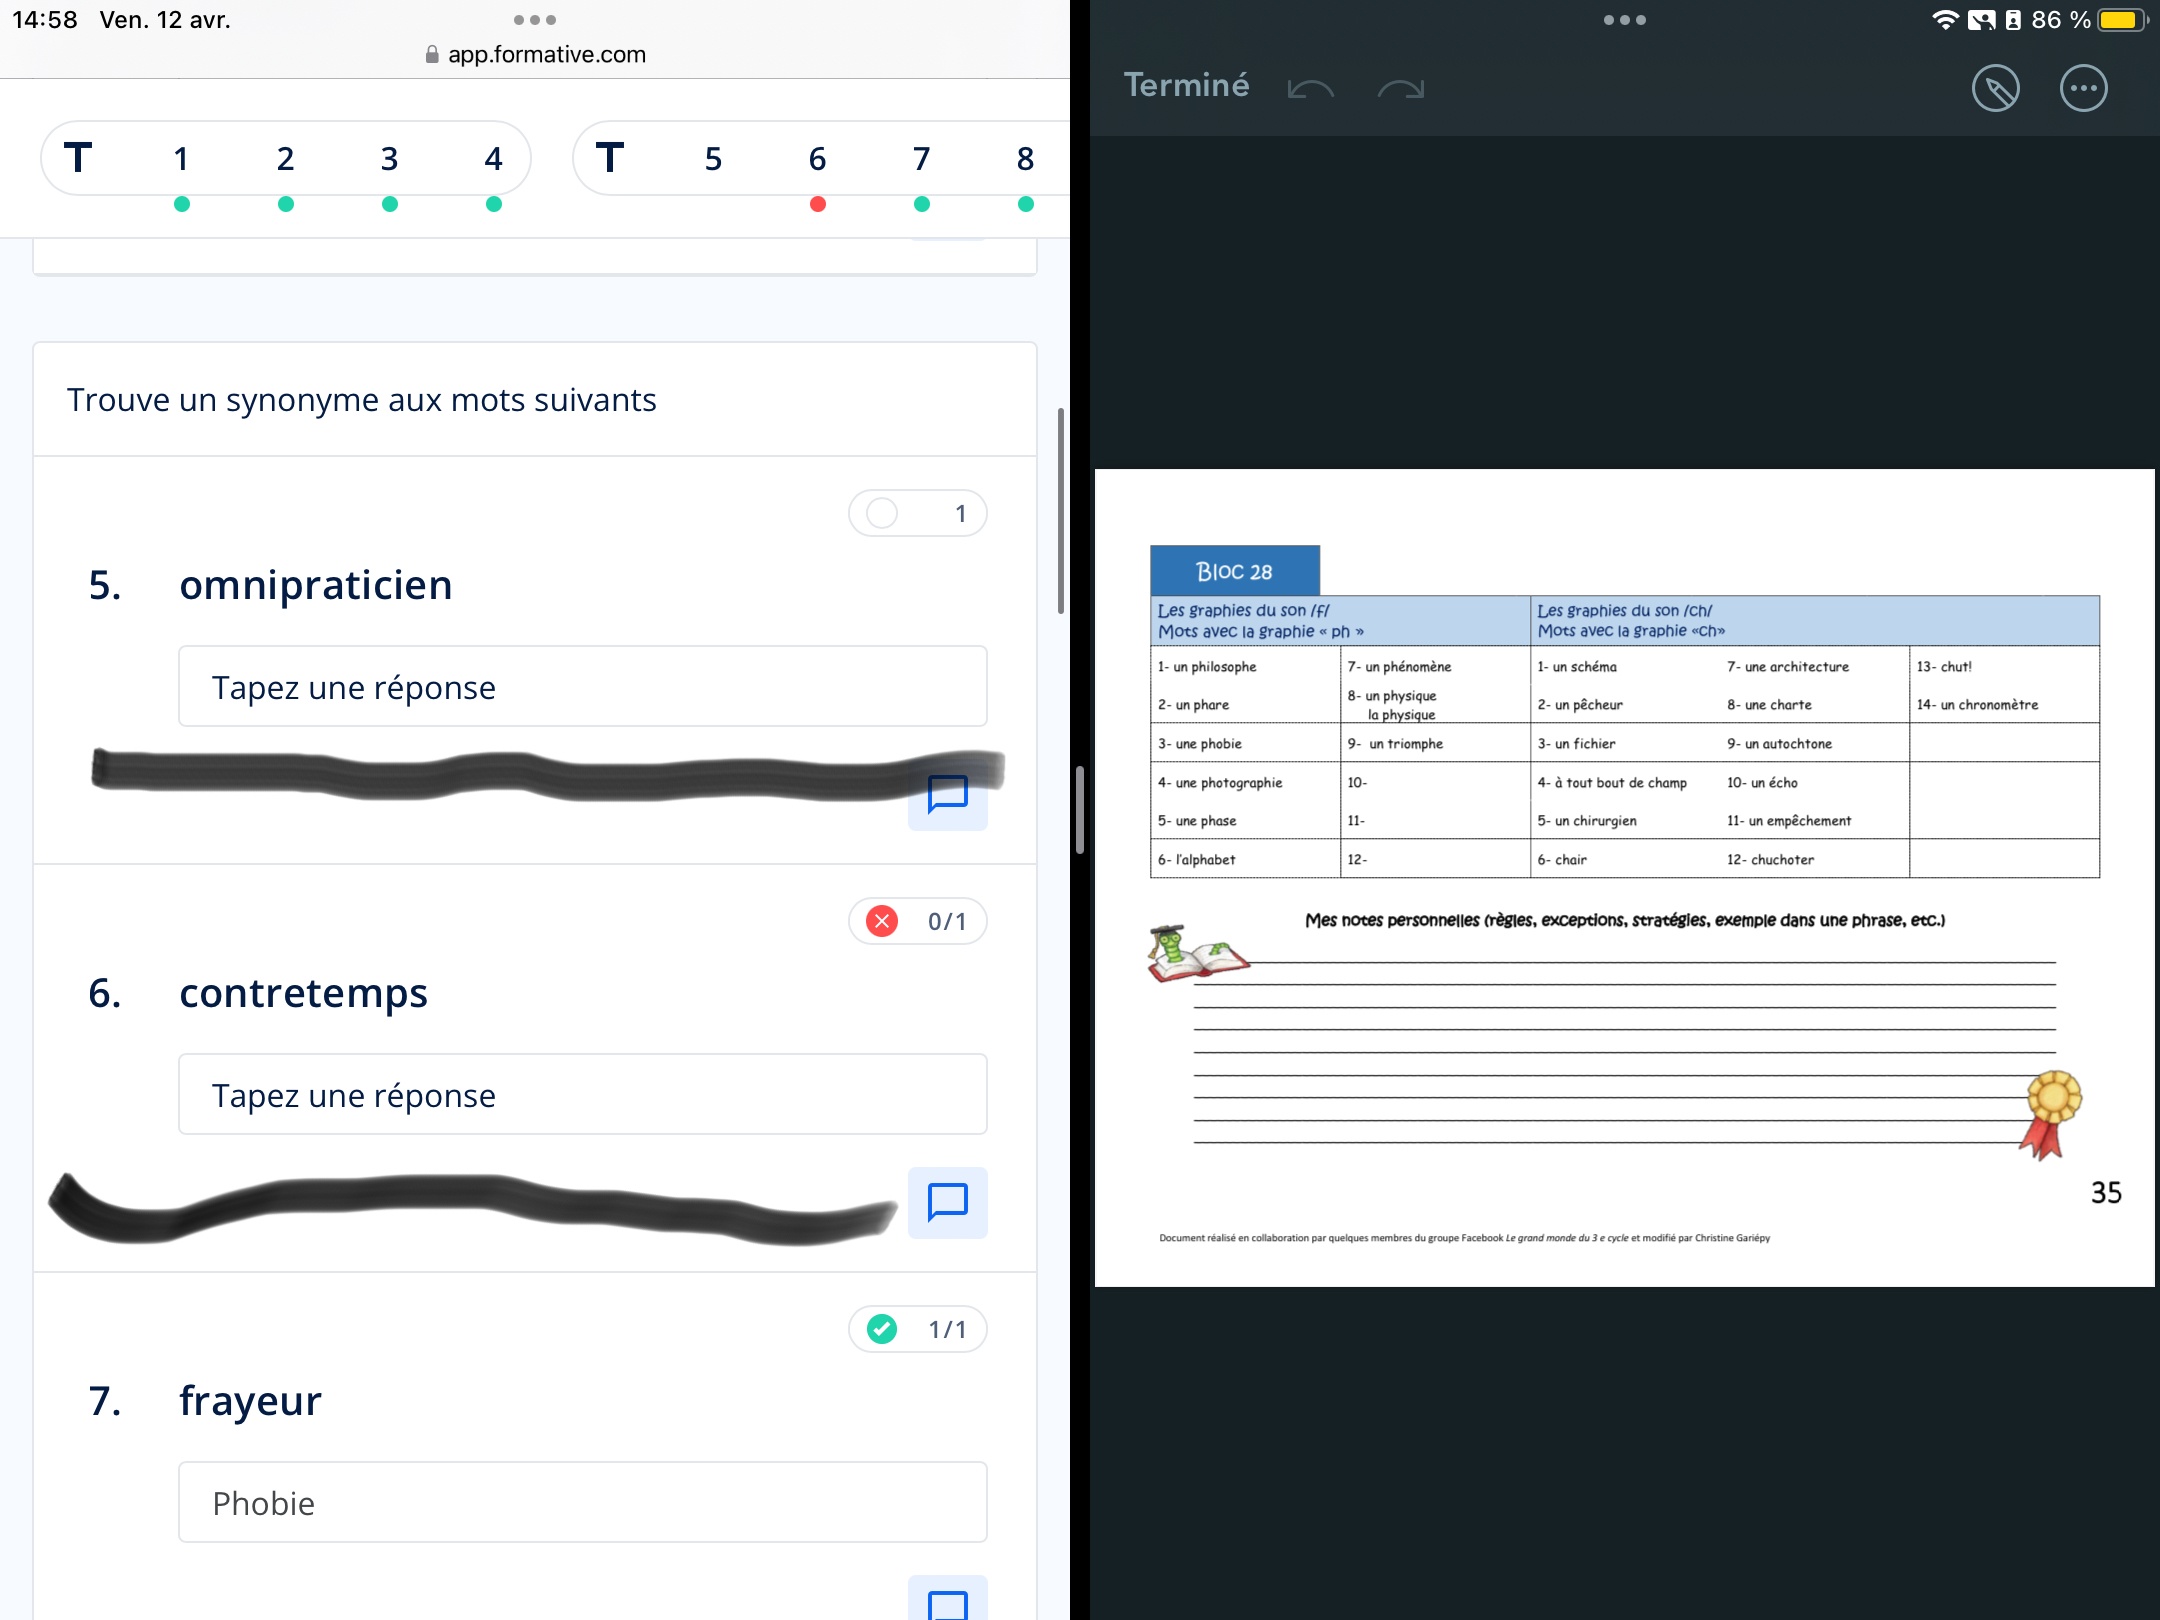Screen dimensions: 2160x1620
Task: Open the circled more options menu
Action: pyautogui.click(x=2084, y=88)
